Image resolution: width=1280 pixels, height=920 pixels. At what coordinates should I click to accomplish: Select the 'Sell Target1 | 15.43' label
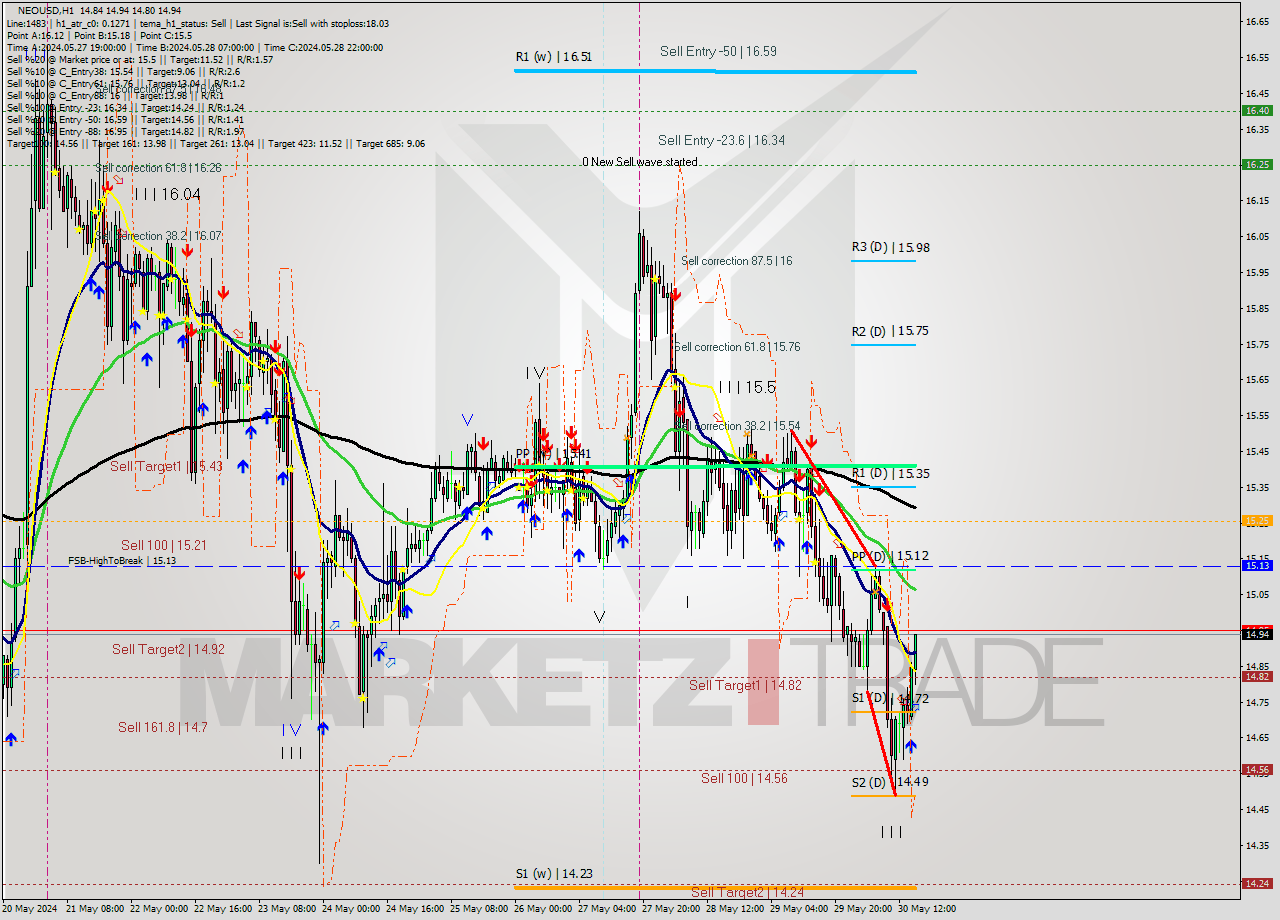tap(166, 467)
